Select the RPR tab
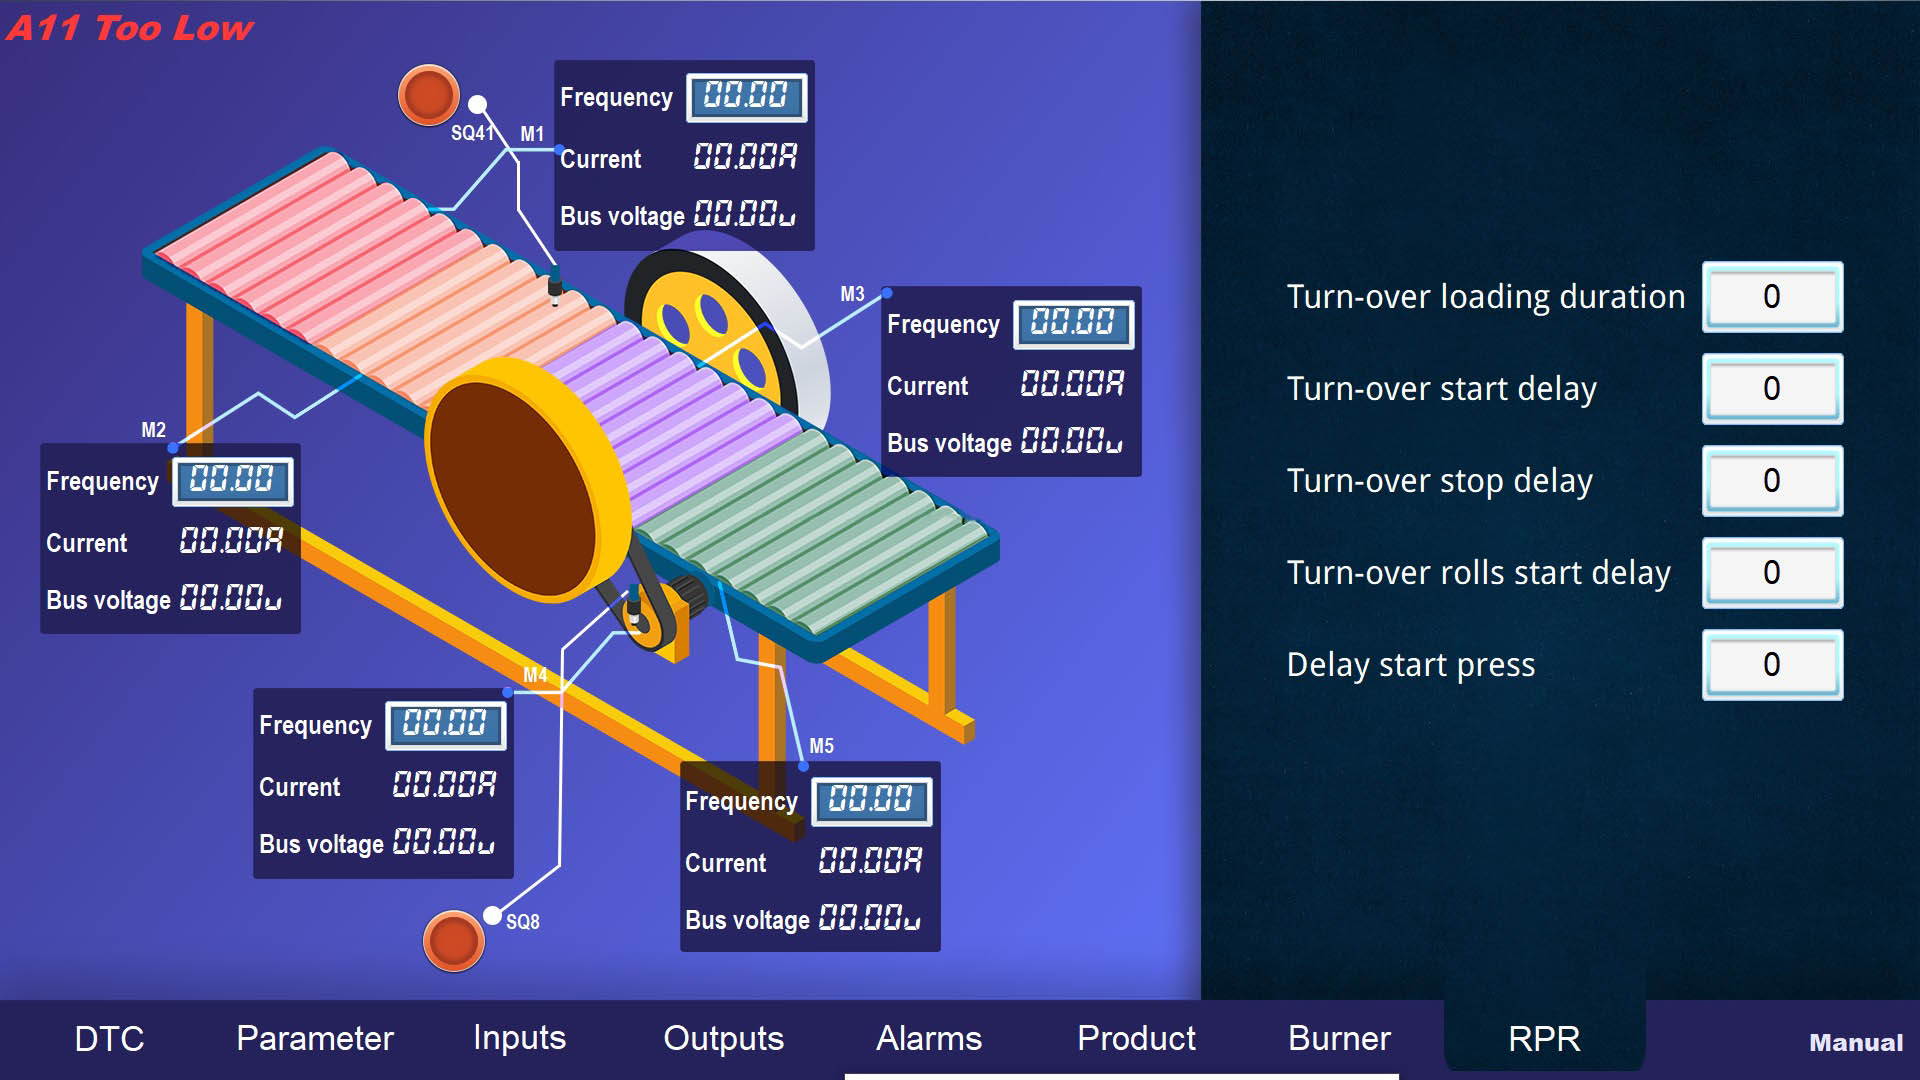This screenshot has width=1920, height=1080. coord(1544,1038)
